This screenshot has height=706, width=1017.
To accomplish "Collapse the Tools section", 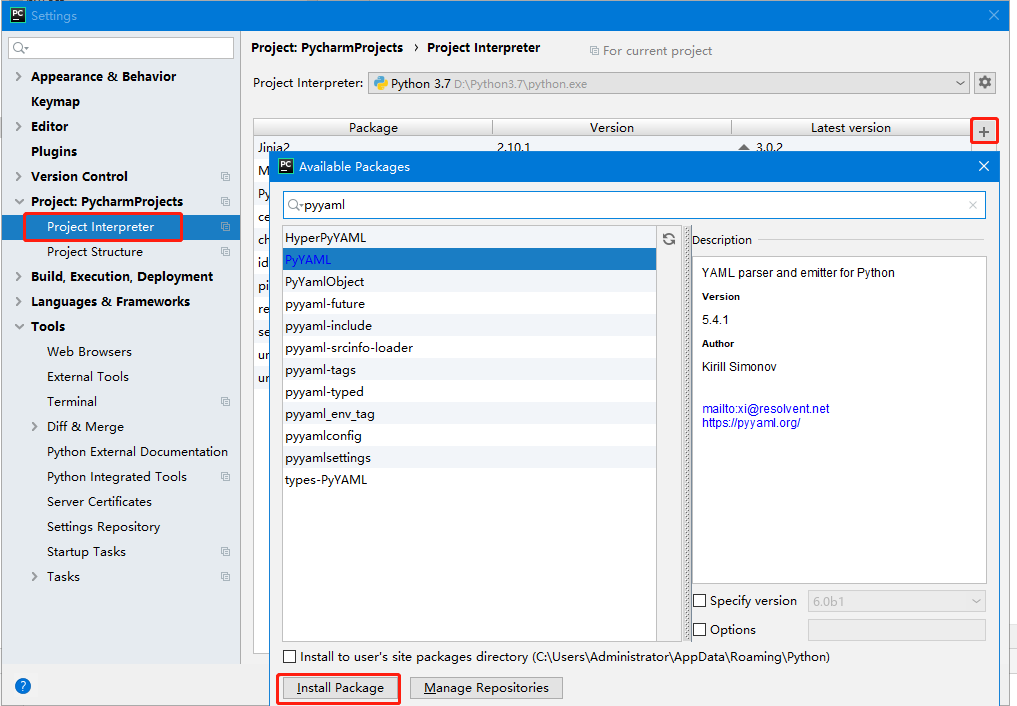I will coord(19,327).
